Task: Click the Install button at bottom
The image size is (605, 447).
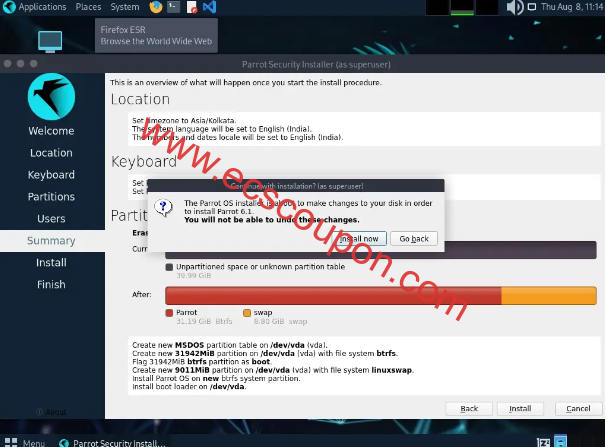Action: (x=520, y=409)
